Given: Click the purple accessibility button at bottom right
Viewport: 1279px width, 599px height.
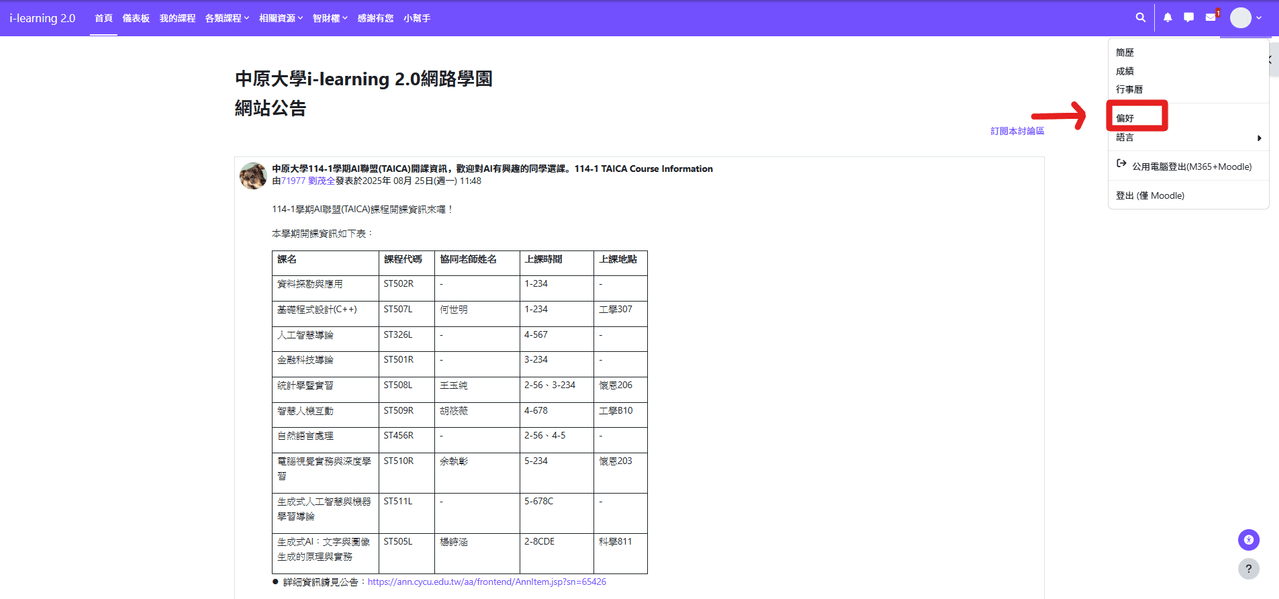Looking at the screenshot, I should click(x=1248, y=540).
